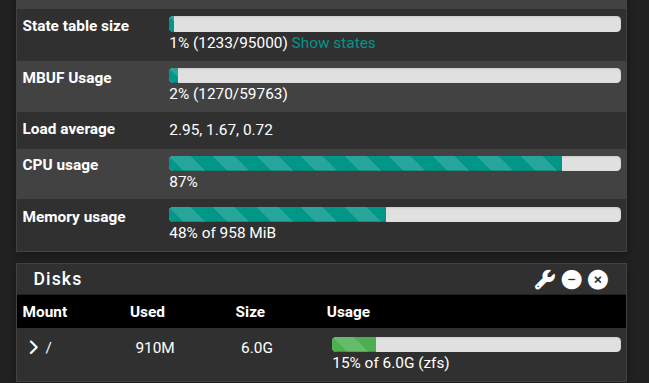Click the MBUF Usage progress bar

coord(395,75)
